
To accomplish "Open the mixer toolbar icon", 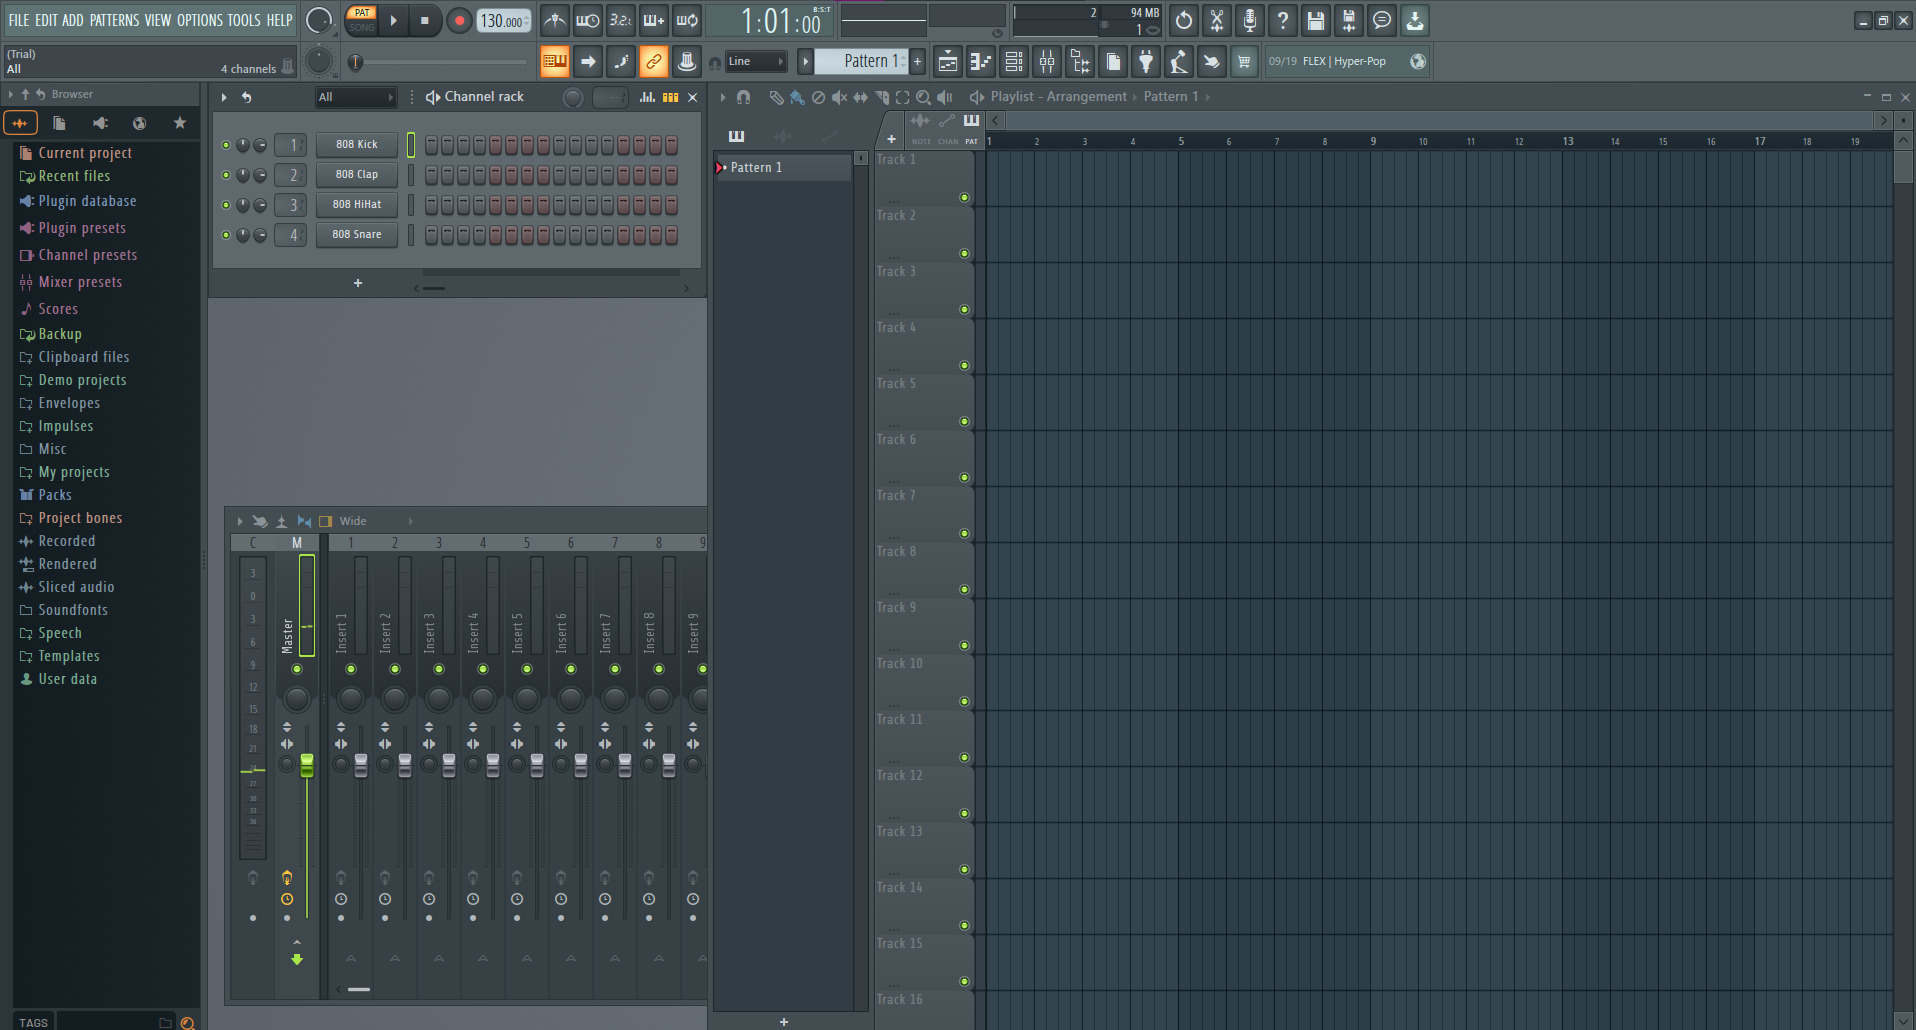I will tap(1046, 62).
